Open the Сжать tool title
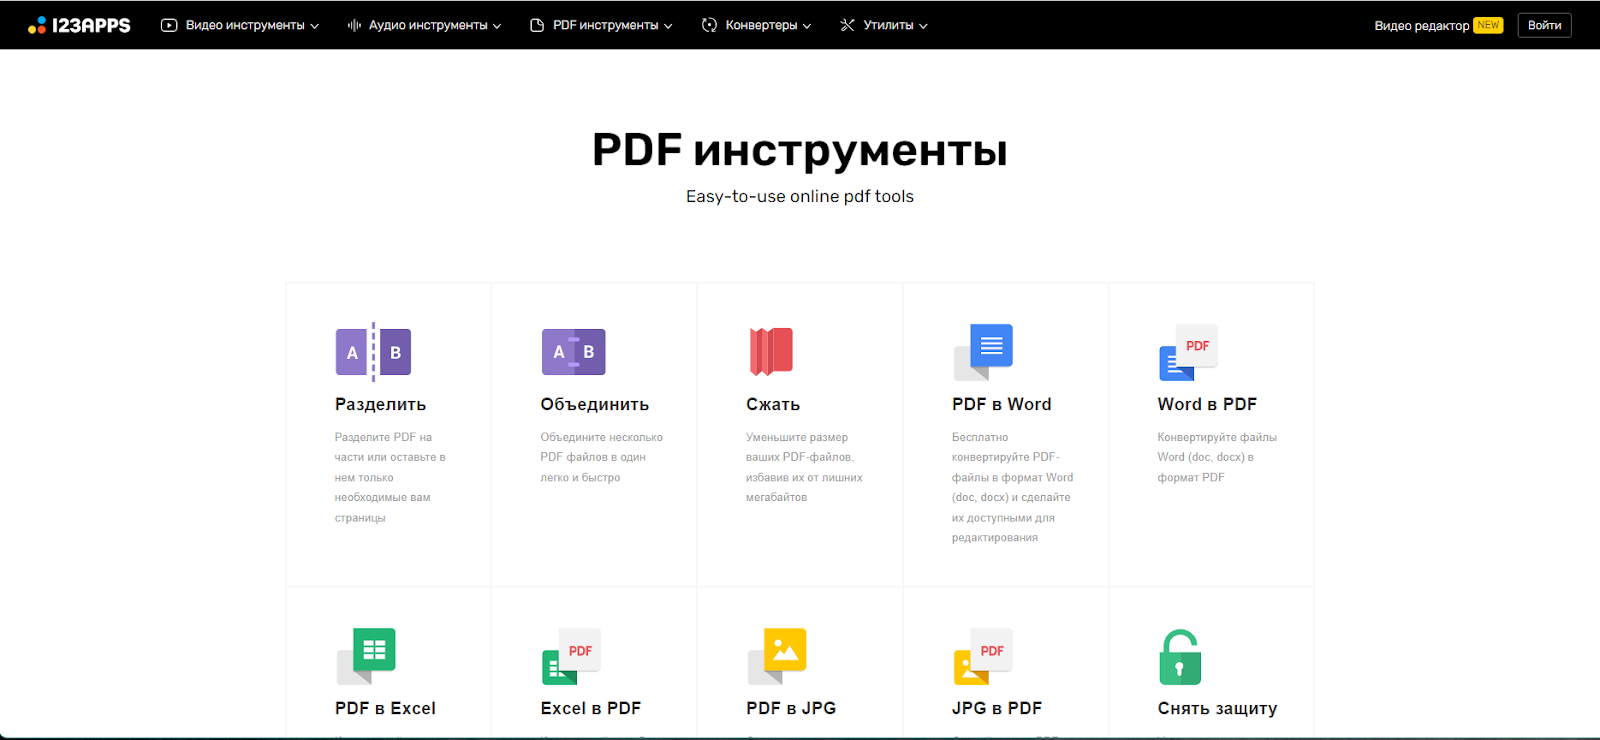This screenshot has width=1600, height=740. (x=773, y=404)
